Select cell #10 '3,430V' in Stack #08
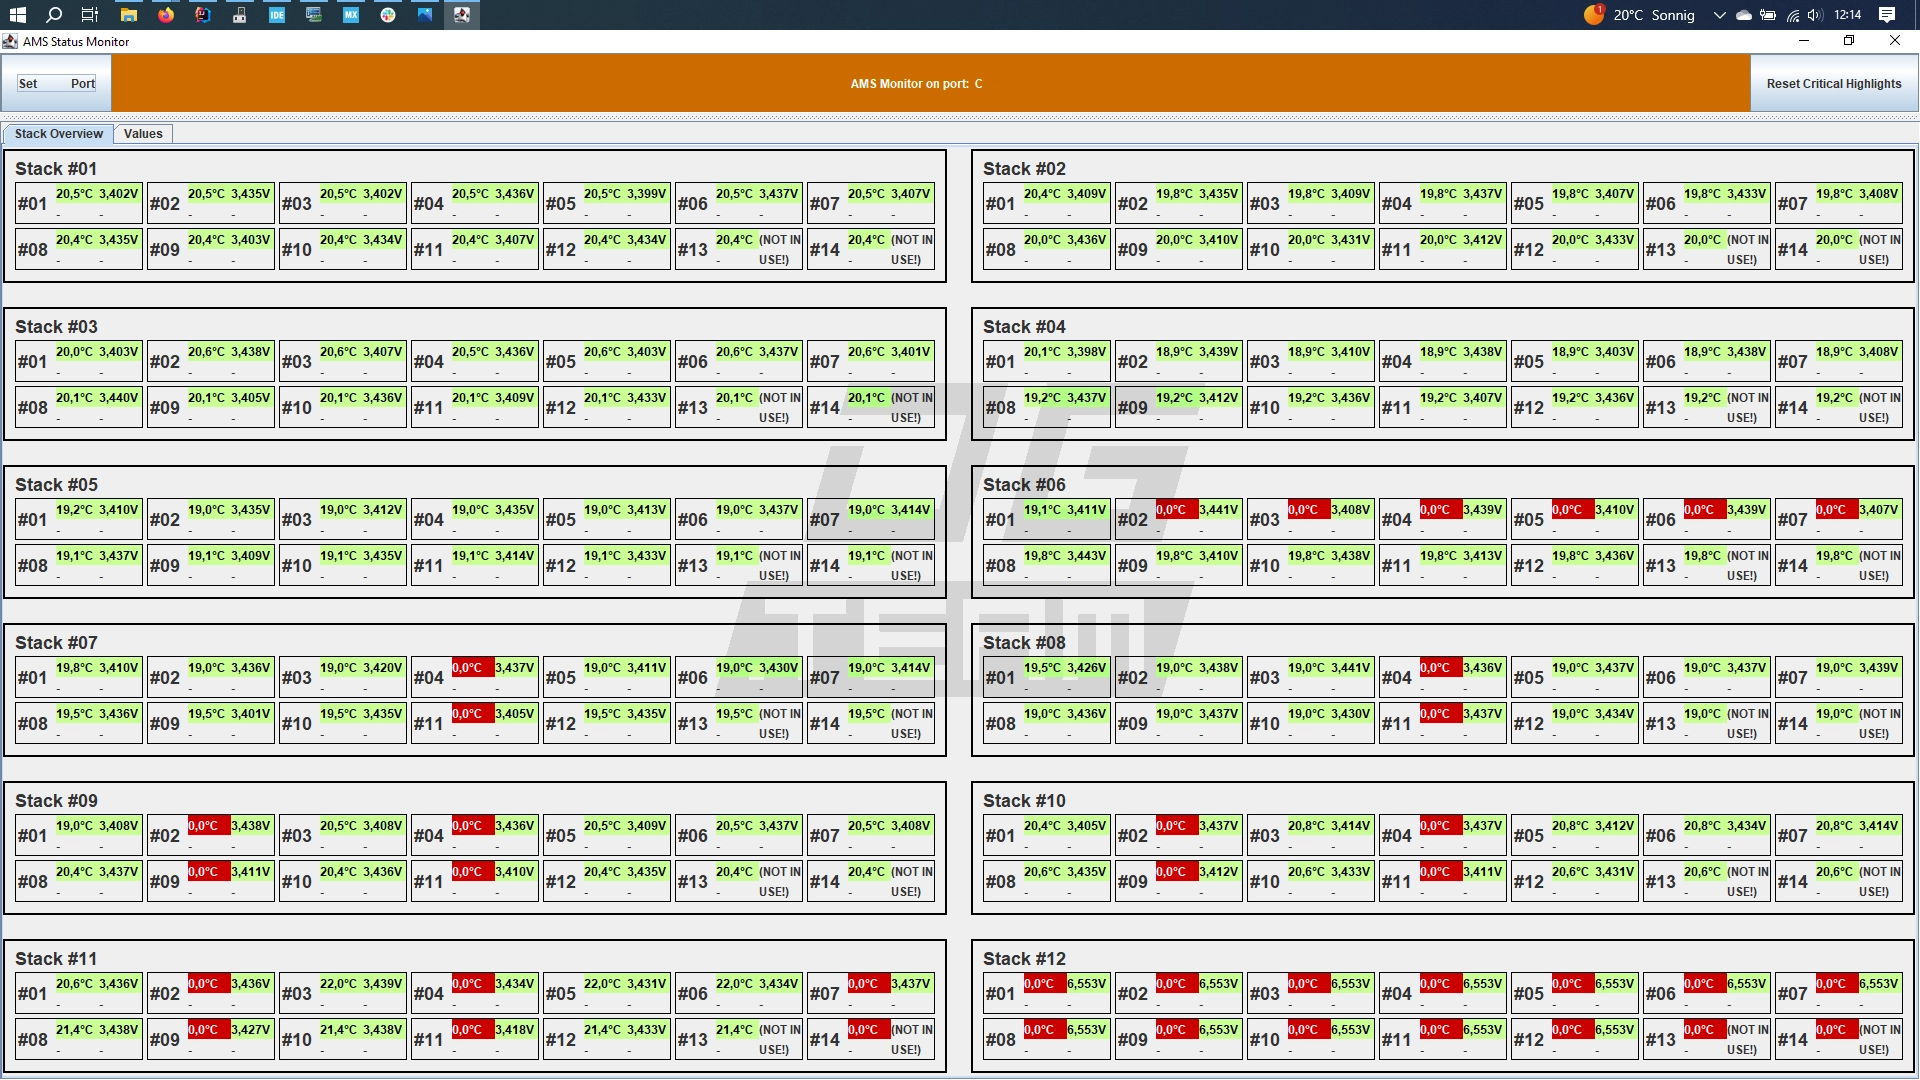The height and width of the screenshot is (1080, 1920). 1311,723
